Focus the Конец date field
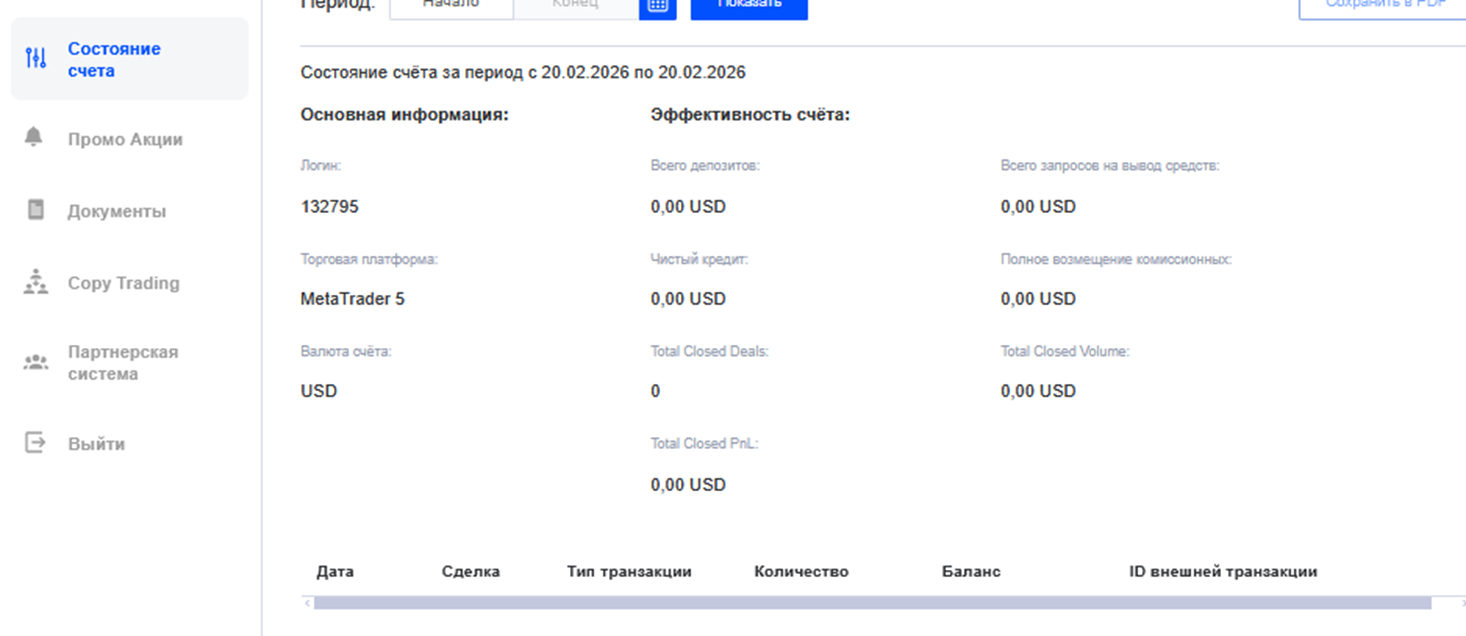This screenshot has width=1466, height=636. (575, 6)
